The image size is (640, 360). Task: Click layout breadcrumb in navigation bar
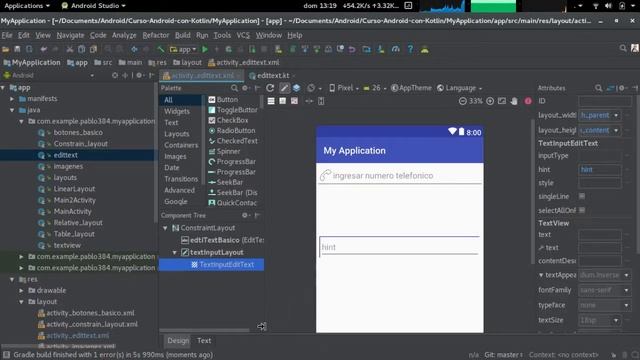tap(187, 62)
